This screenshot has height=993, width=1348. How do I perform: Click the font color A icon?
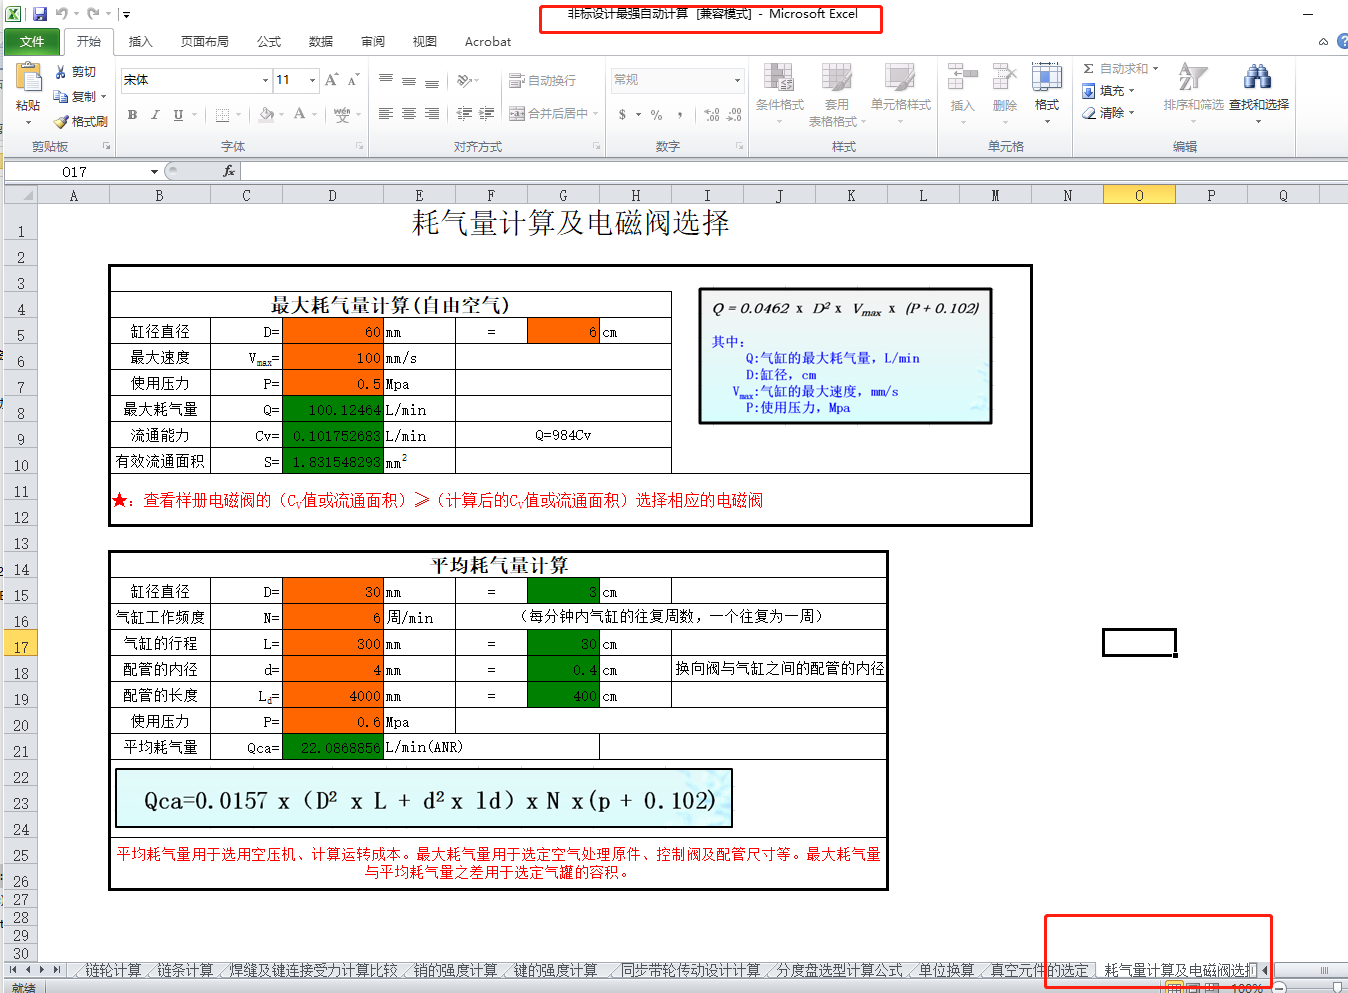pyautogui.click(x=299, y=115)
